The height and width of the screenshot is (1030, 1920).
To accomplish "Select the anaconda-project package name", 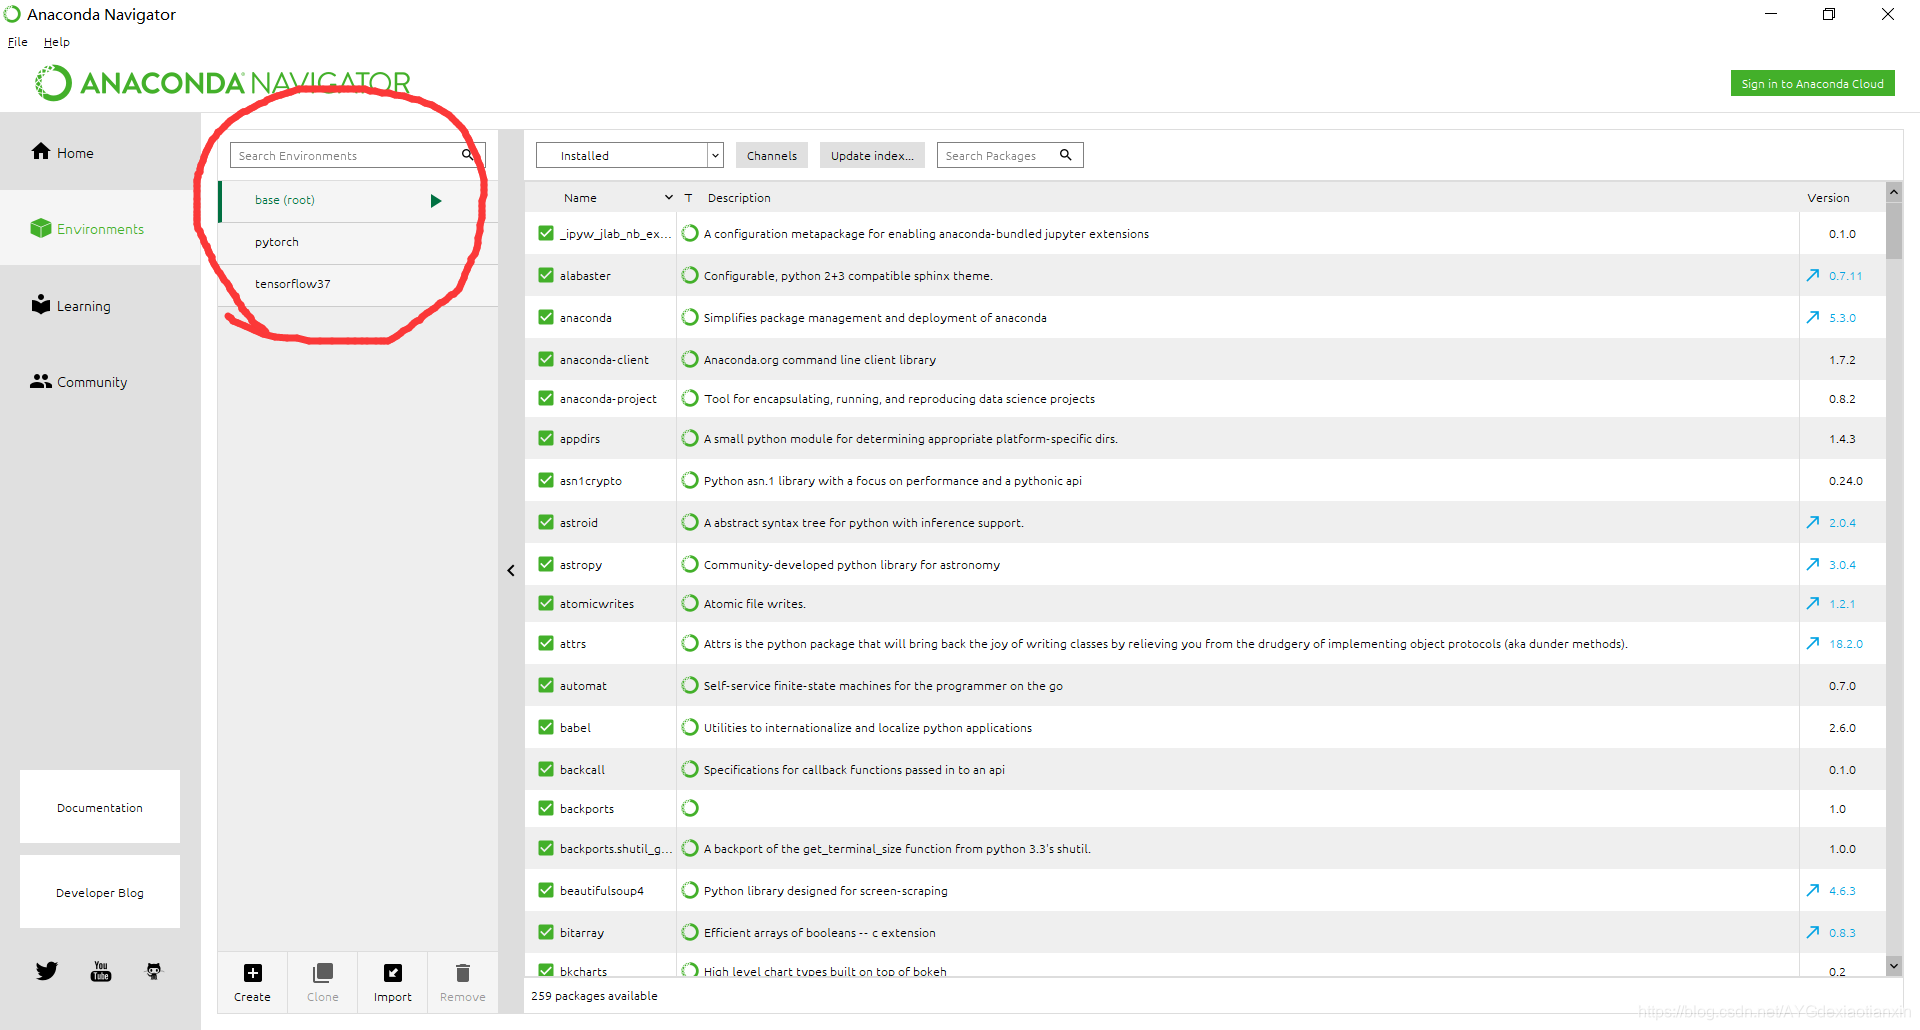I will tap(608, 399).
